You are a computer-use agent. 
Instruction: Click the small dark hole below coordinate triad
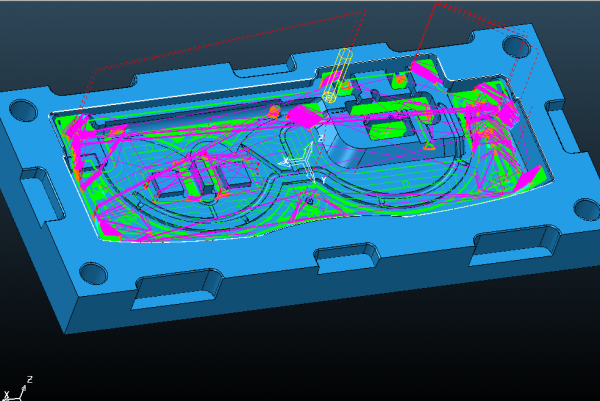(x=310, y=201)
